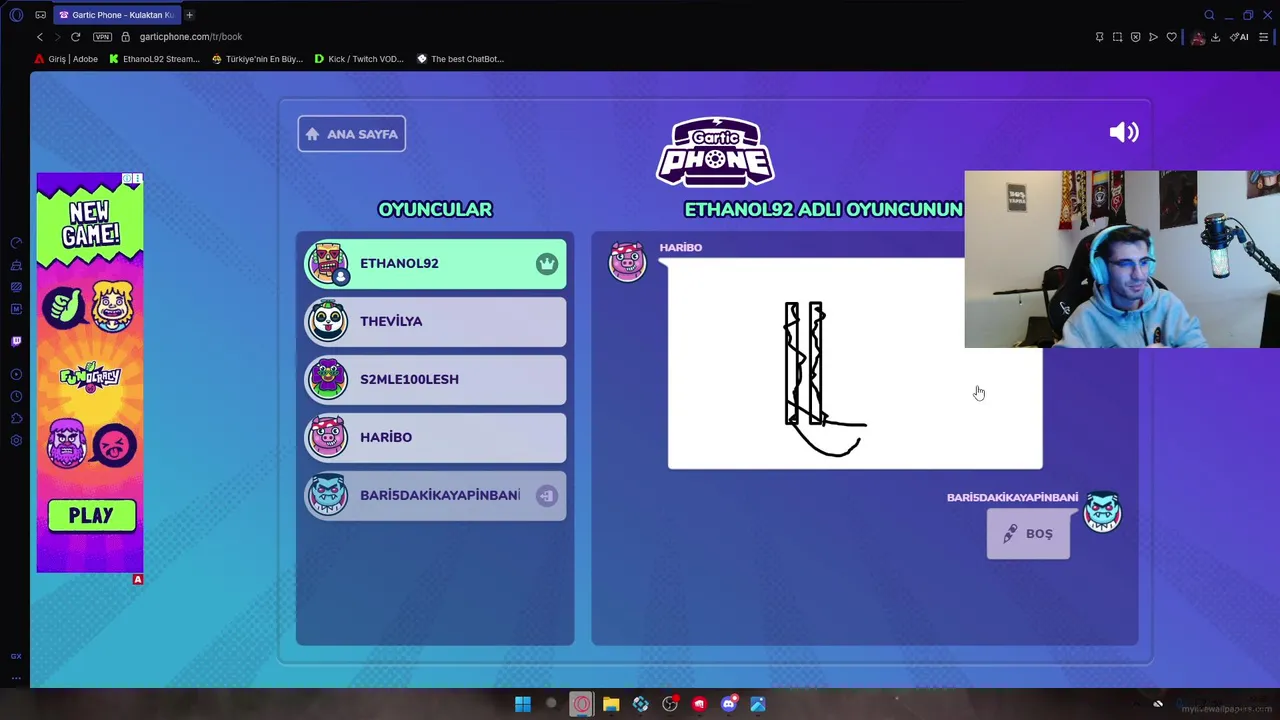Reload the page with refresh icon
The image size is (1280, 720).
pos(75,37)
